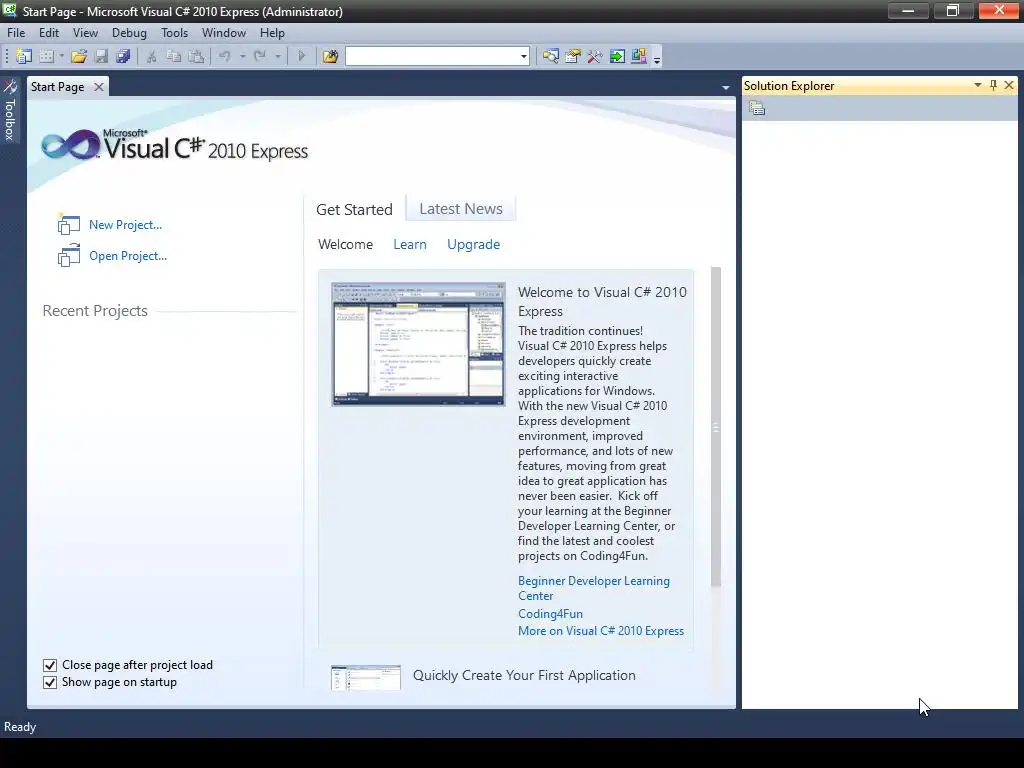The width and height of the screenshot is (1024, 768).
Task: Click the First Application thumbnail image
Action: (366, 678)
